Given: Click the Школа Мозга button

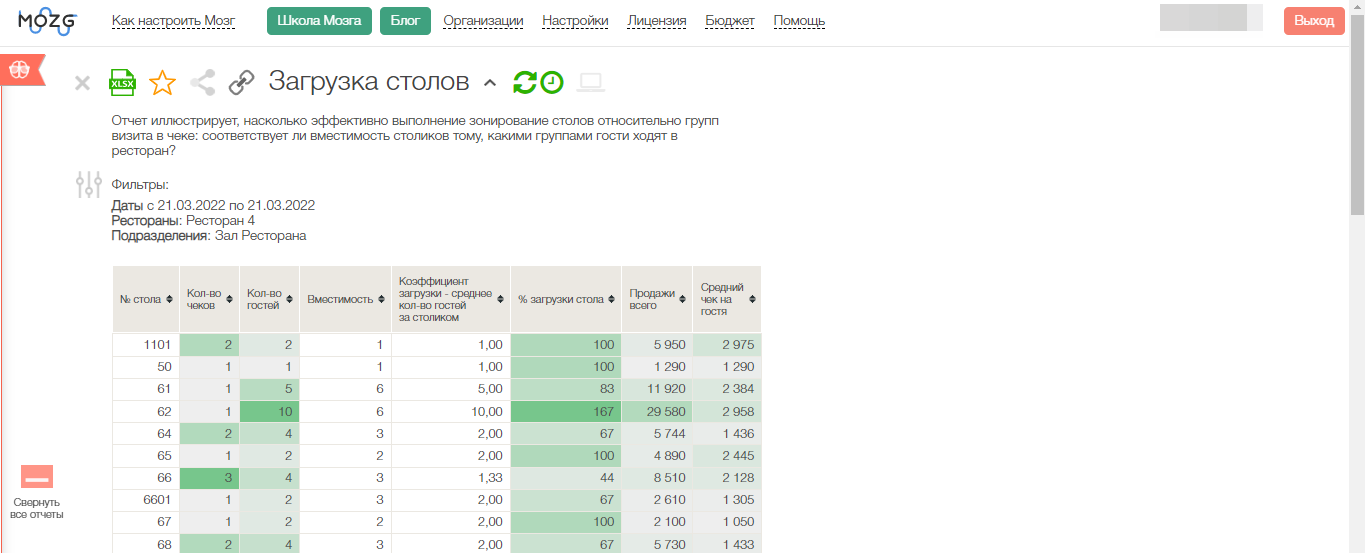Looking at the screenshot, I should 319,21.
